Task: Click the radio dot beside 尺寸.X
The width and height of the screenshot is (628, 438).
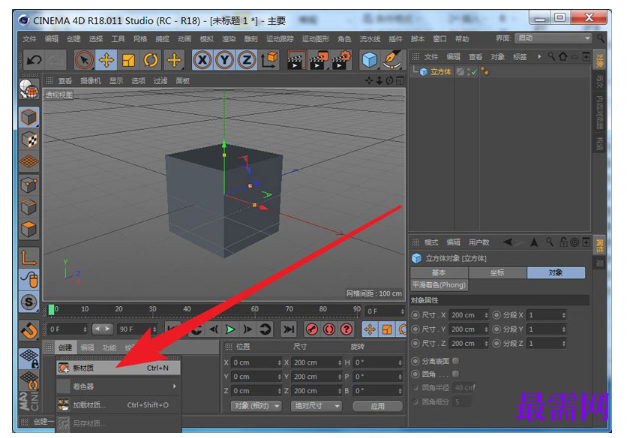Action: pos(416,315)
